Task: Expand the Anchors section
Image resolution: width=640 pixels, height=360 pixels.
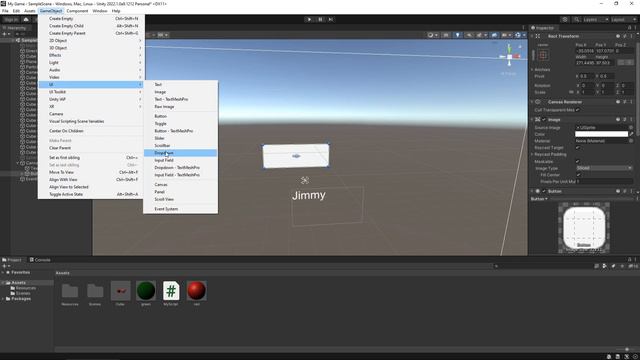Action: 532,70
